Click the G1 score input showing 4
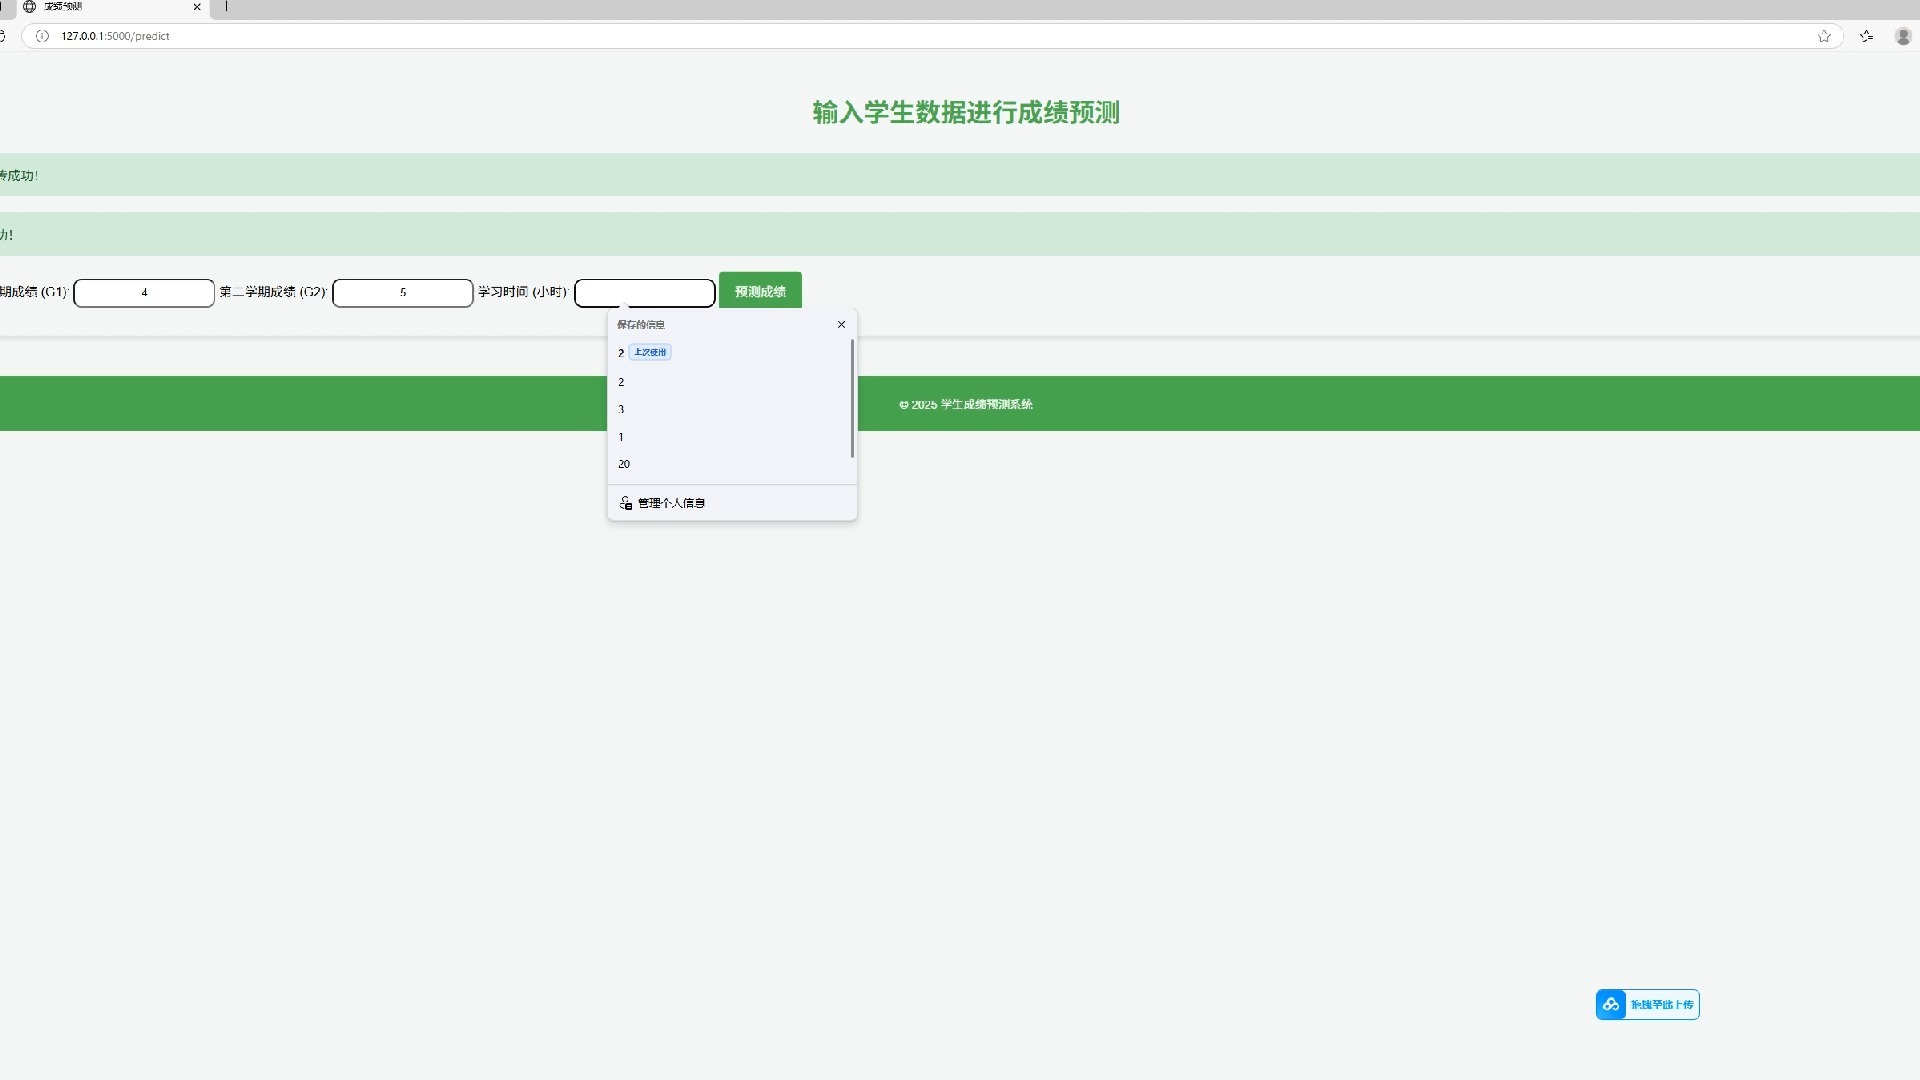This screenshot has width=1920, height=1080. click(x=143, y=293)
